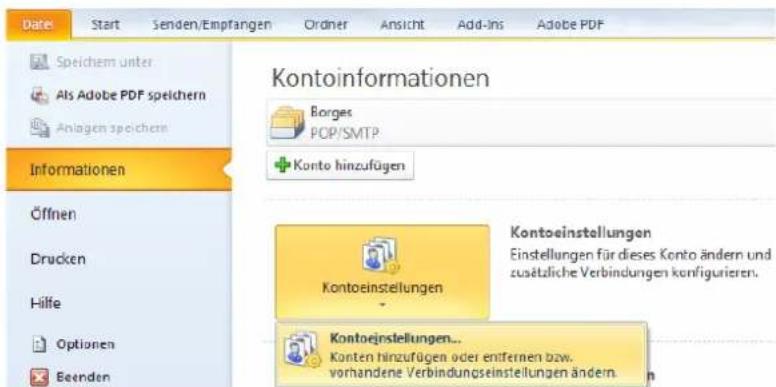Click the Kontoinformationen heading
The height and width of the screenshot is (387, 776).
click(x=380, y=78)
